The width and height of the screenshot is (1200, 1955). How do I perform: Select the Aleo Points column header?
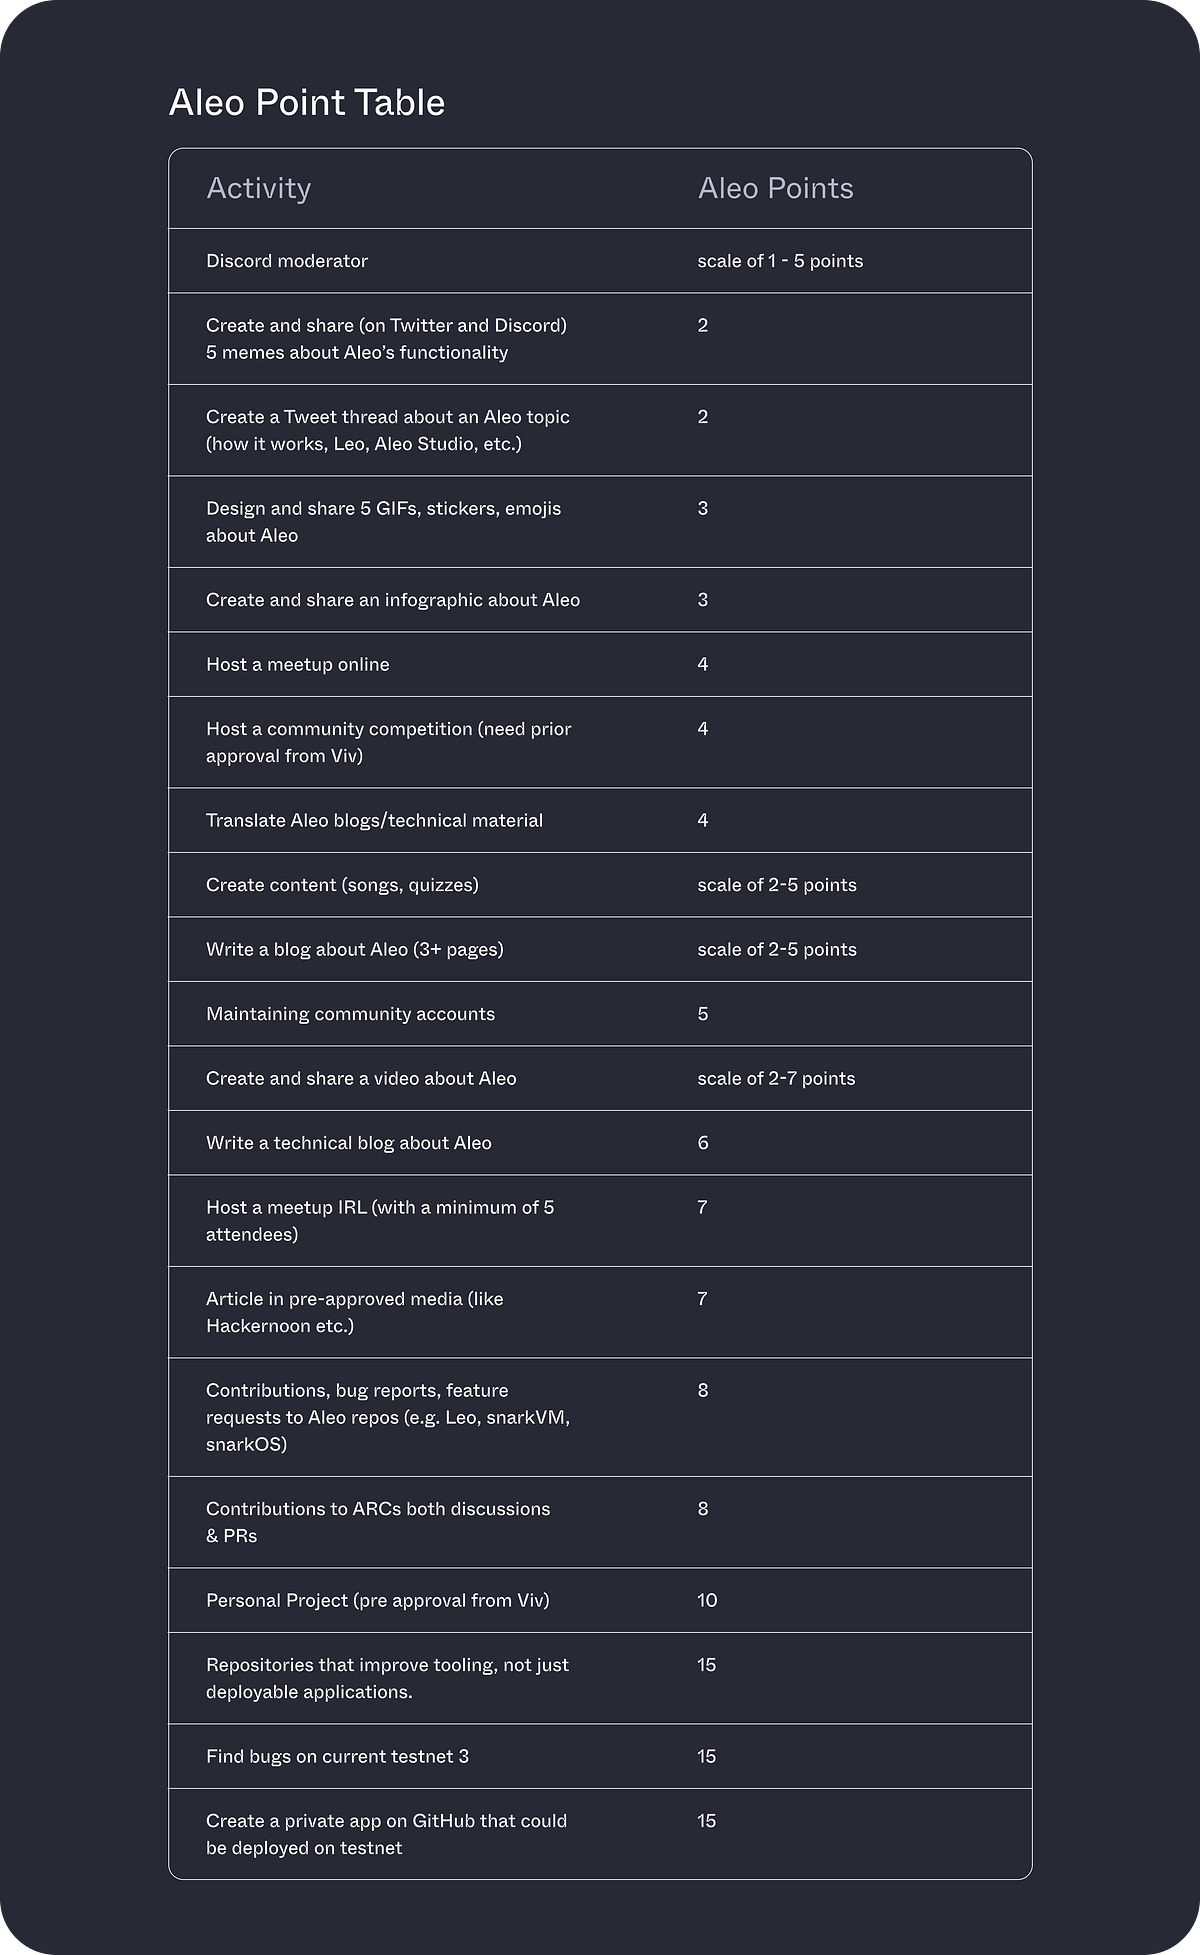point(776,188)
